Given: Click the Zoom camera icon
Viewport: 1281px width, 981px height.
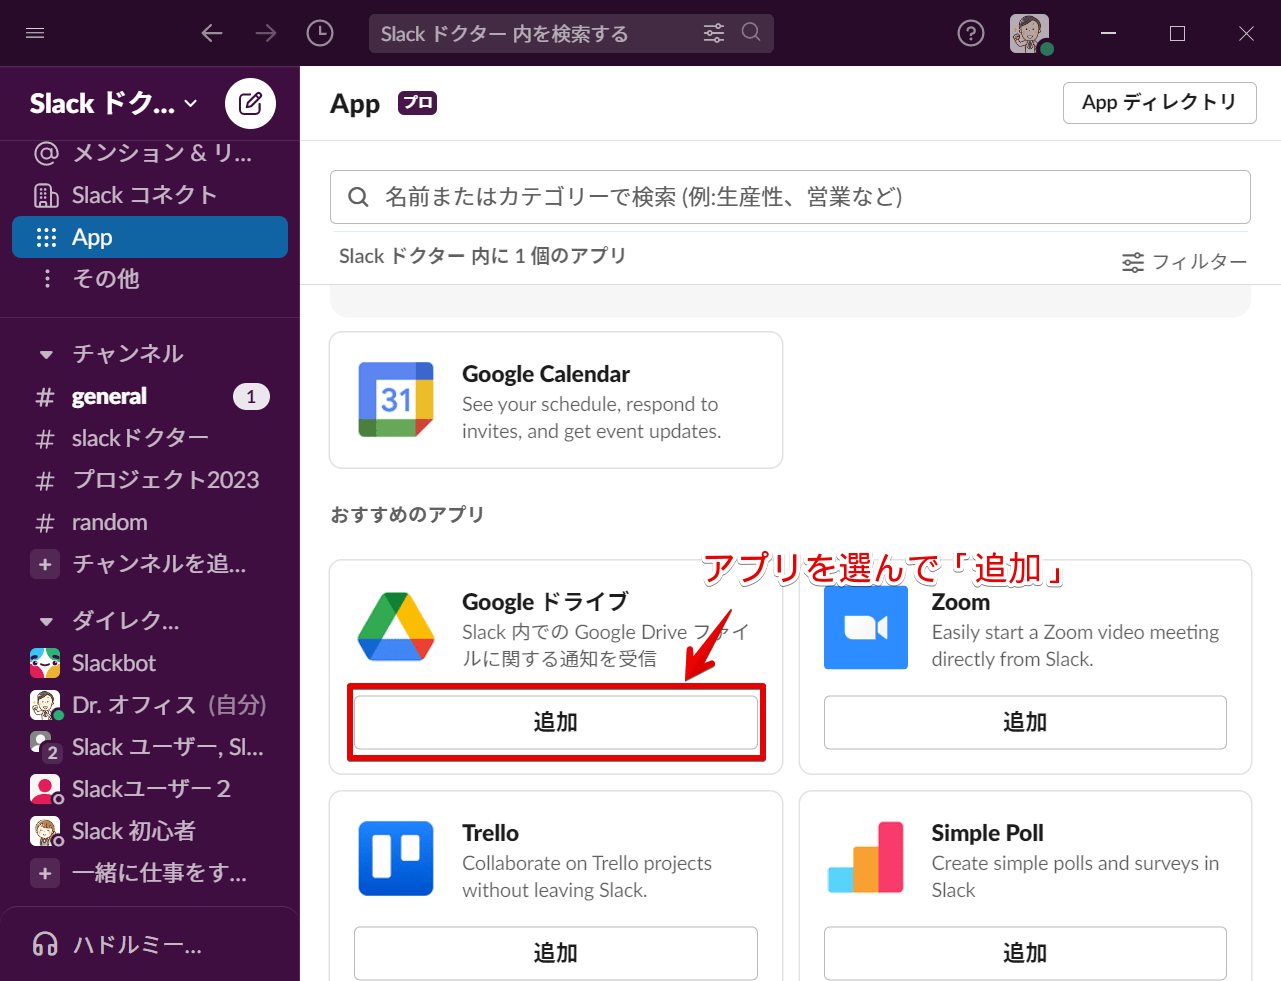Looking at the screenshot, I should [x=866, y=627].
